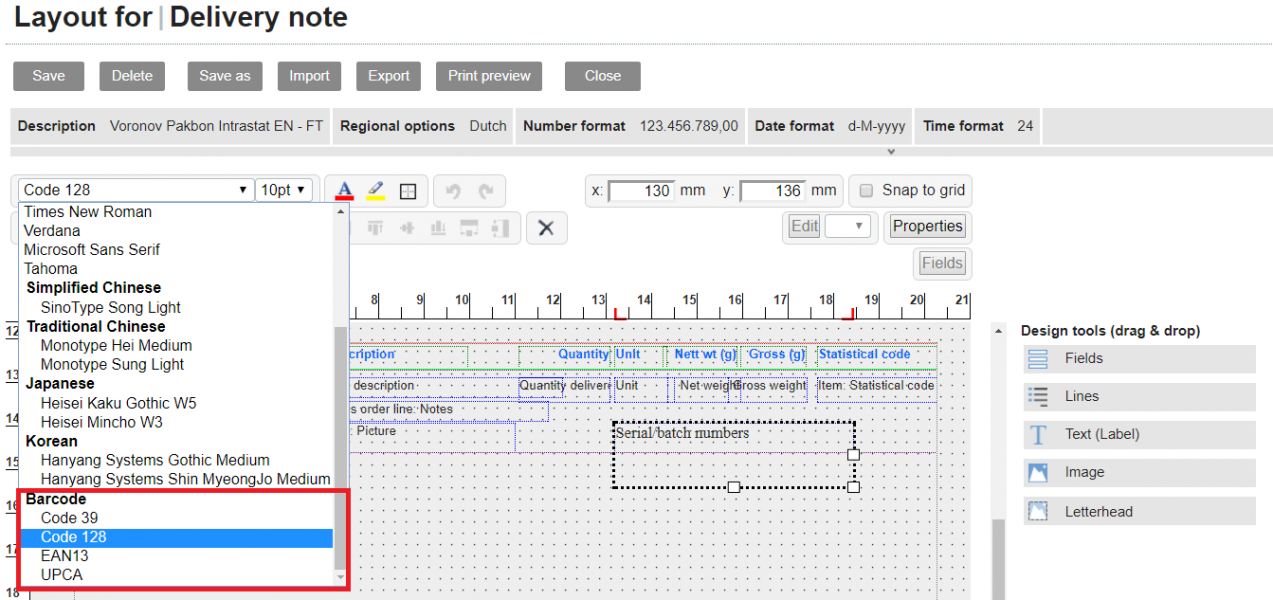1273x600 pixels.
Task: Click the X delete element icon
Action: click(546, 228)
